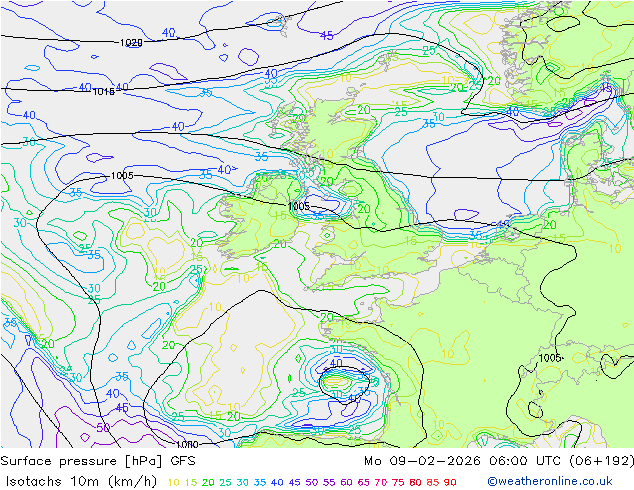Click the red 80 value in the isotach legend
Screen dimensions: 634x490
(x=415, y=482)
